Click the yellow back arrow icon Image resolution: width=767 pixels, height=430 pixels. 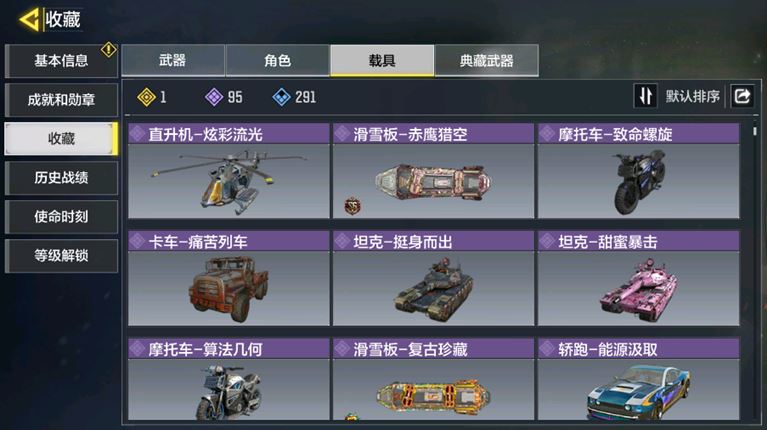[29, 20]
